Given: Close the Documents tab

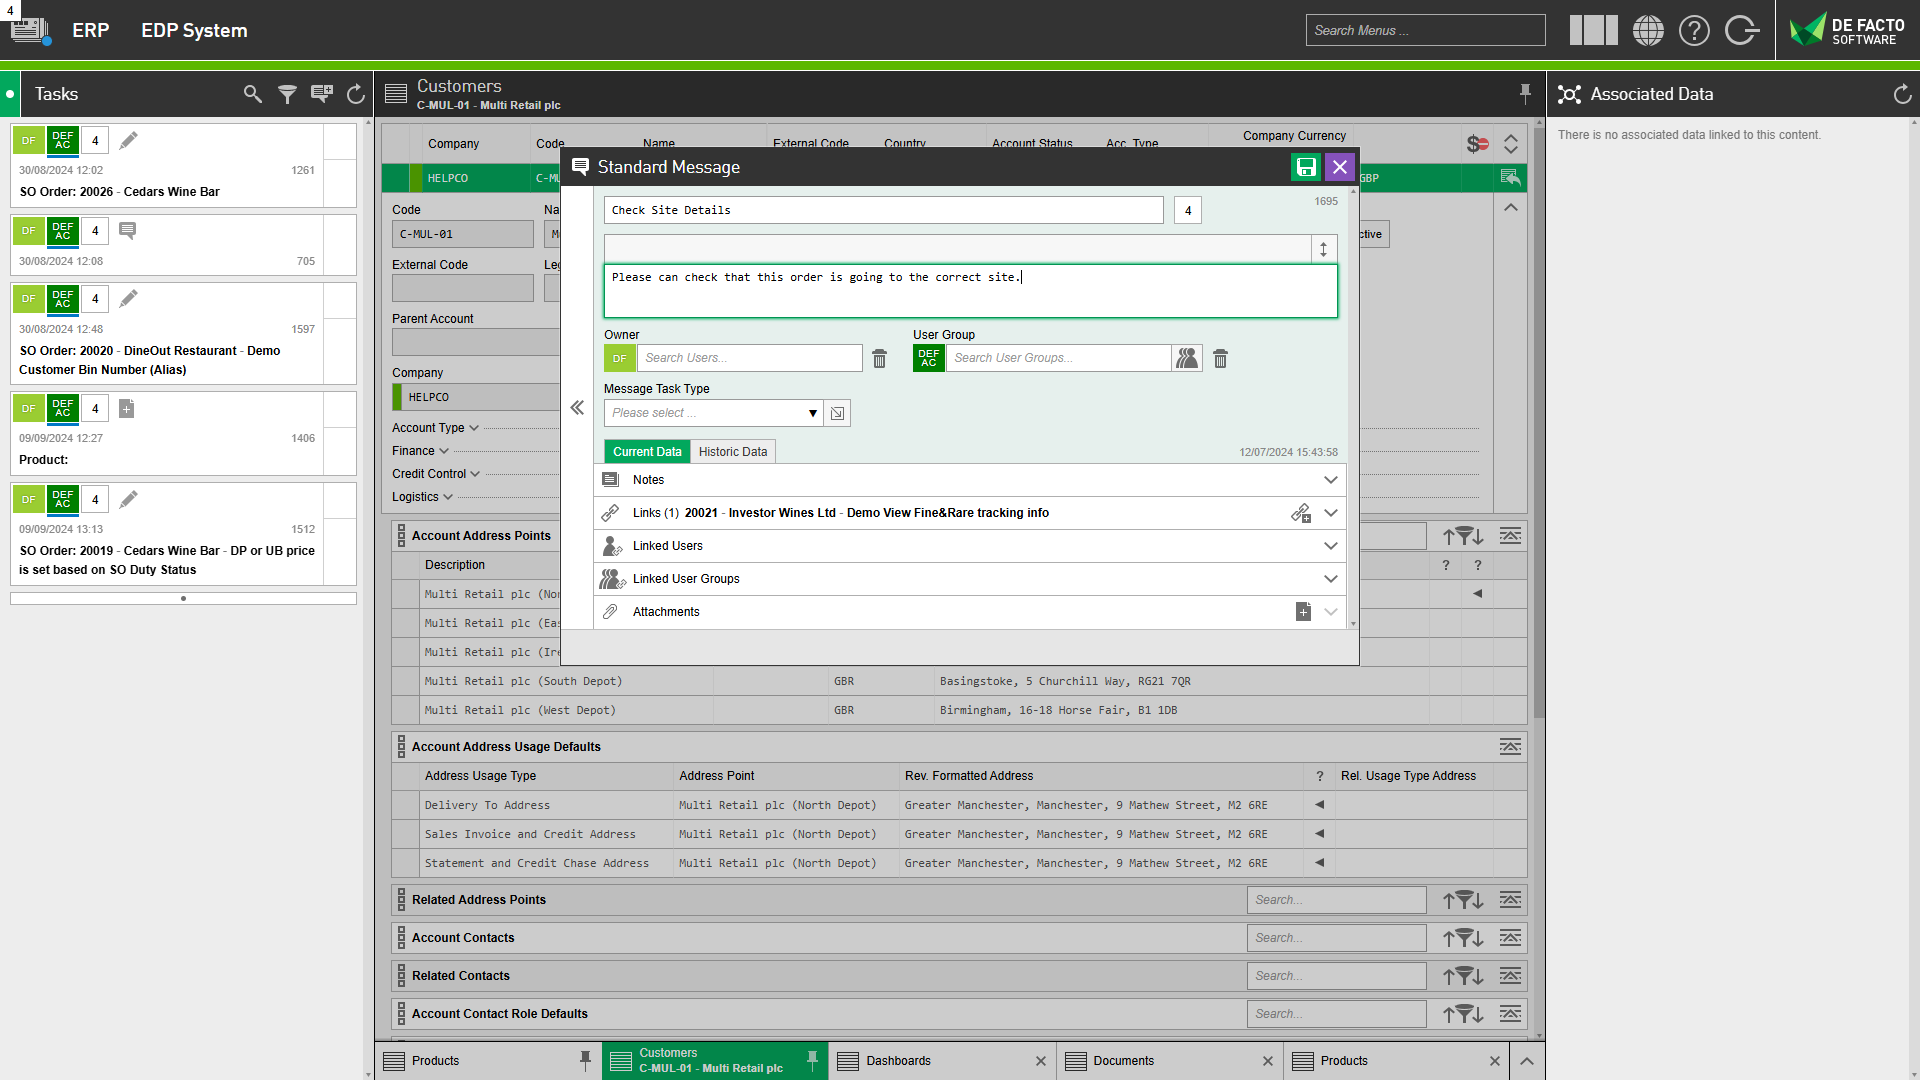Looking at the screenshot, I should point(1267,1060).
